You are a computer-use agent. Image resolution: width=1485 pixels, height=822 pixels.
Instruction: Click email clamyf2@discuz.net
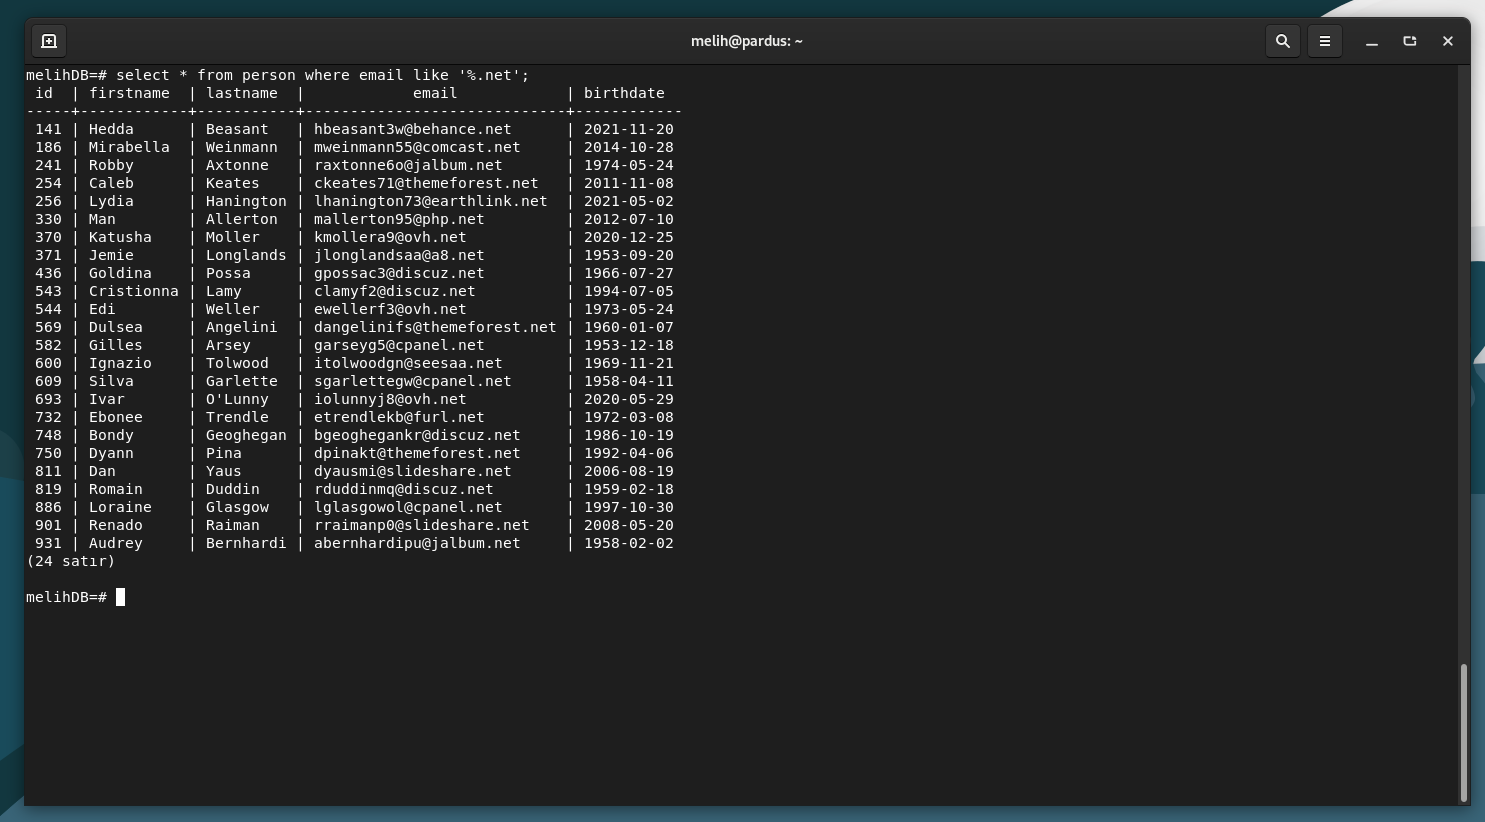(x=395, y=291)
